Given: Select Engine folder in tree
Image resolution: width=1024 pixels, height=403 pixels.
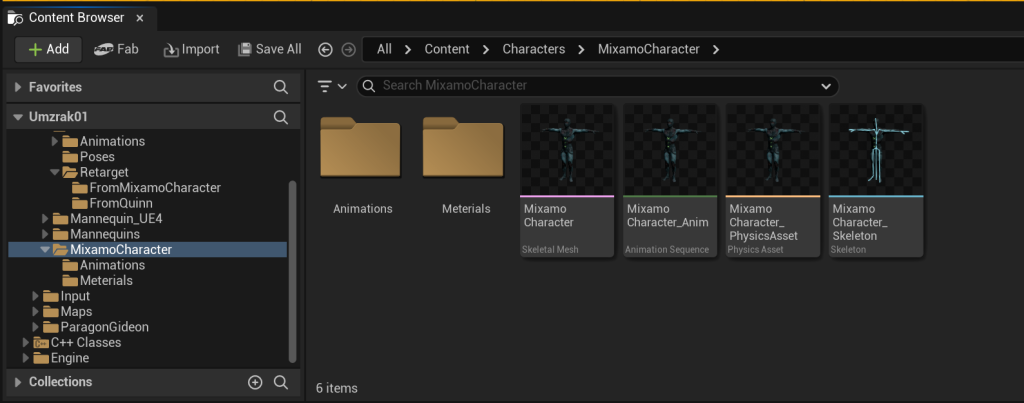Looking at the screenshot, I should [61, 358].
